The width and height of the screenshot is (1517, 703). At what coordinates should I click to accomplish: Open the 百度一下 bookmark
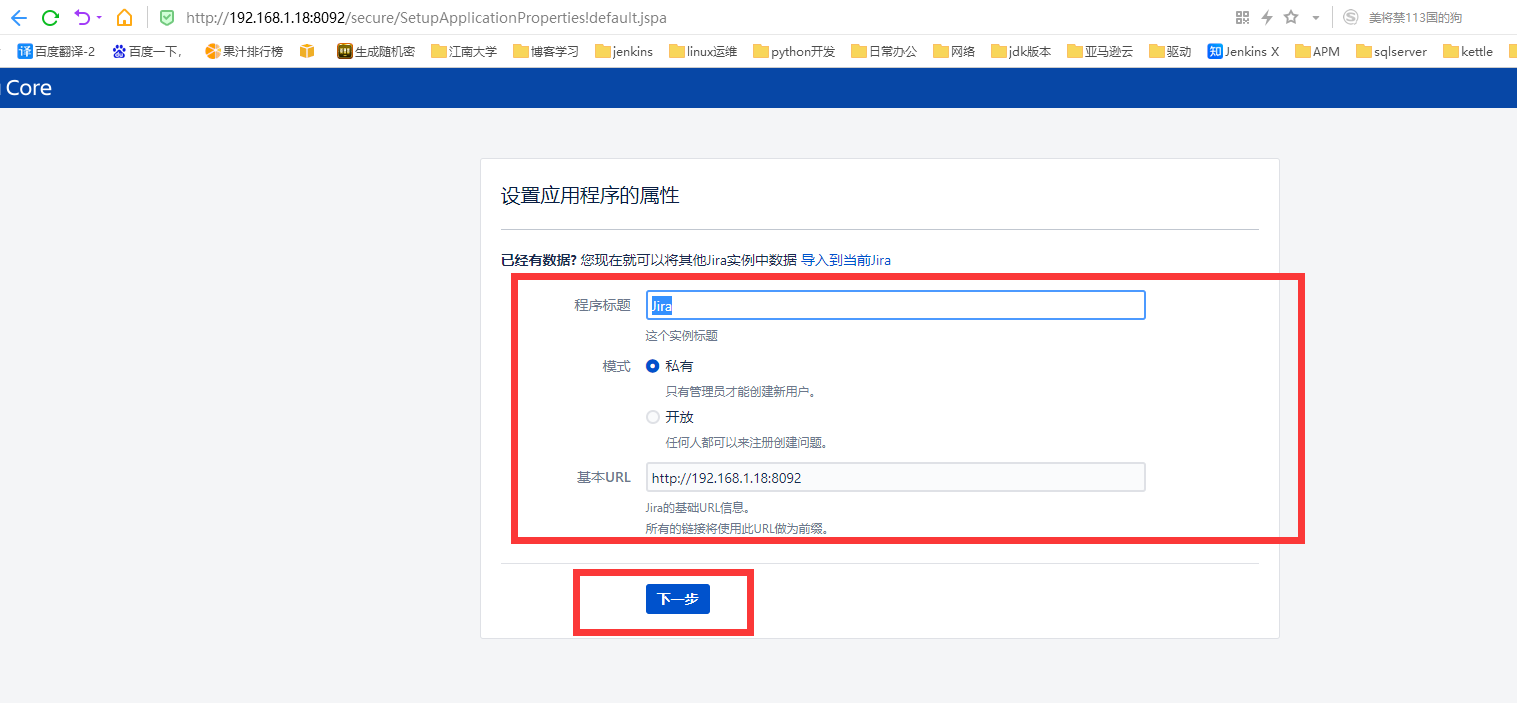[x=146, y=51]
